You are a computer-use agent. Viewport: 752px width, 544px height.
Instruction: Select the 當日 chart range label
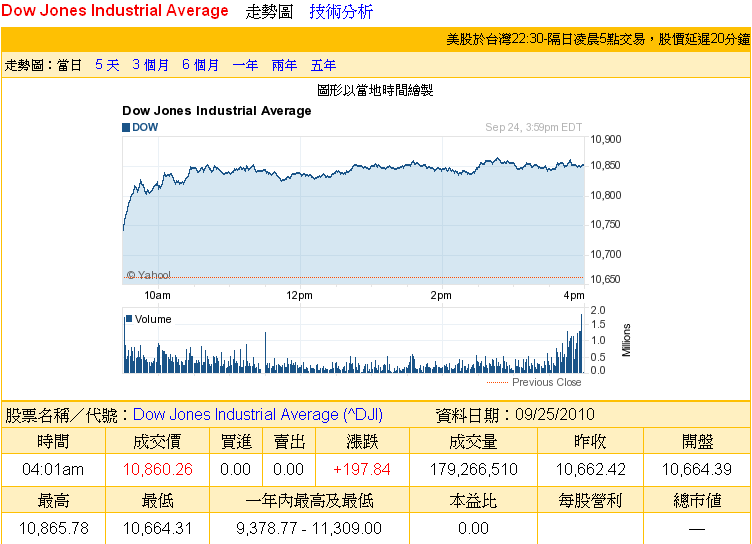(x=70, y=65)
